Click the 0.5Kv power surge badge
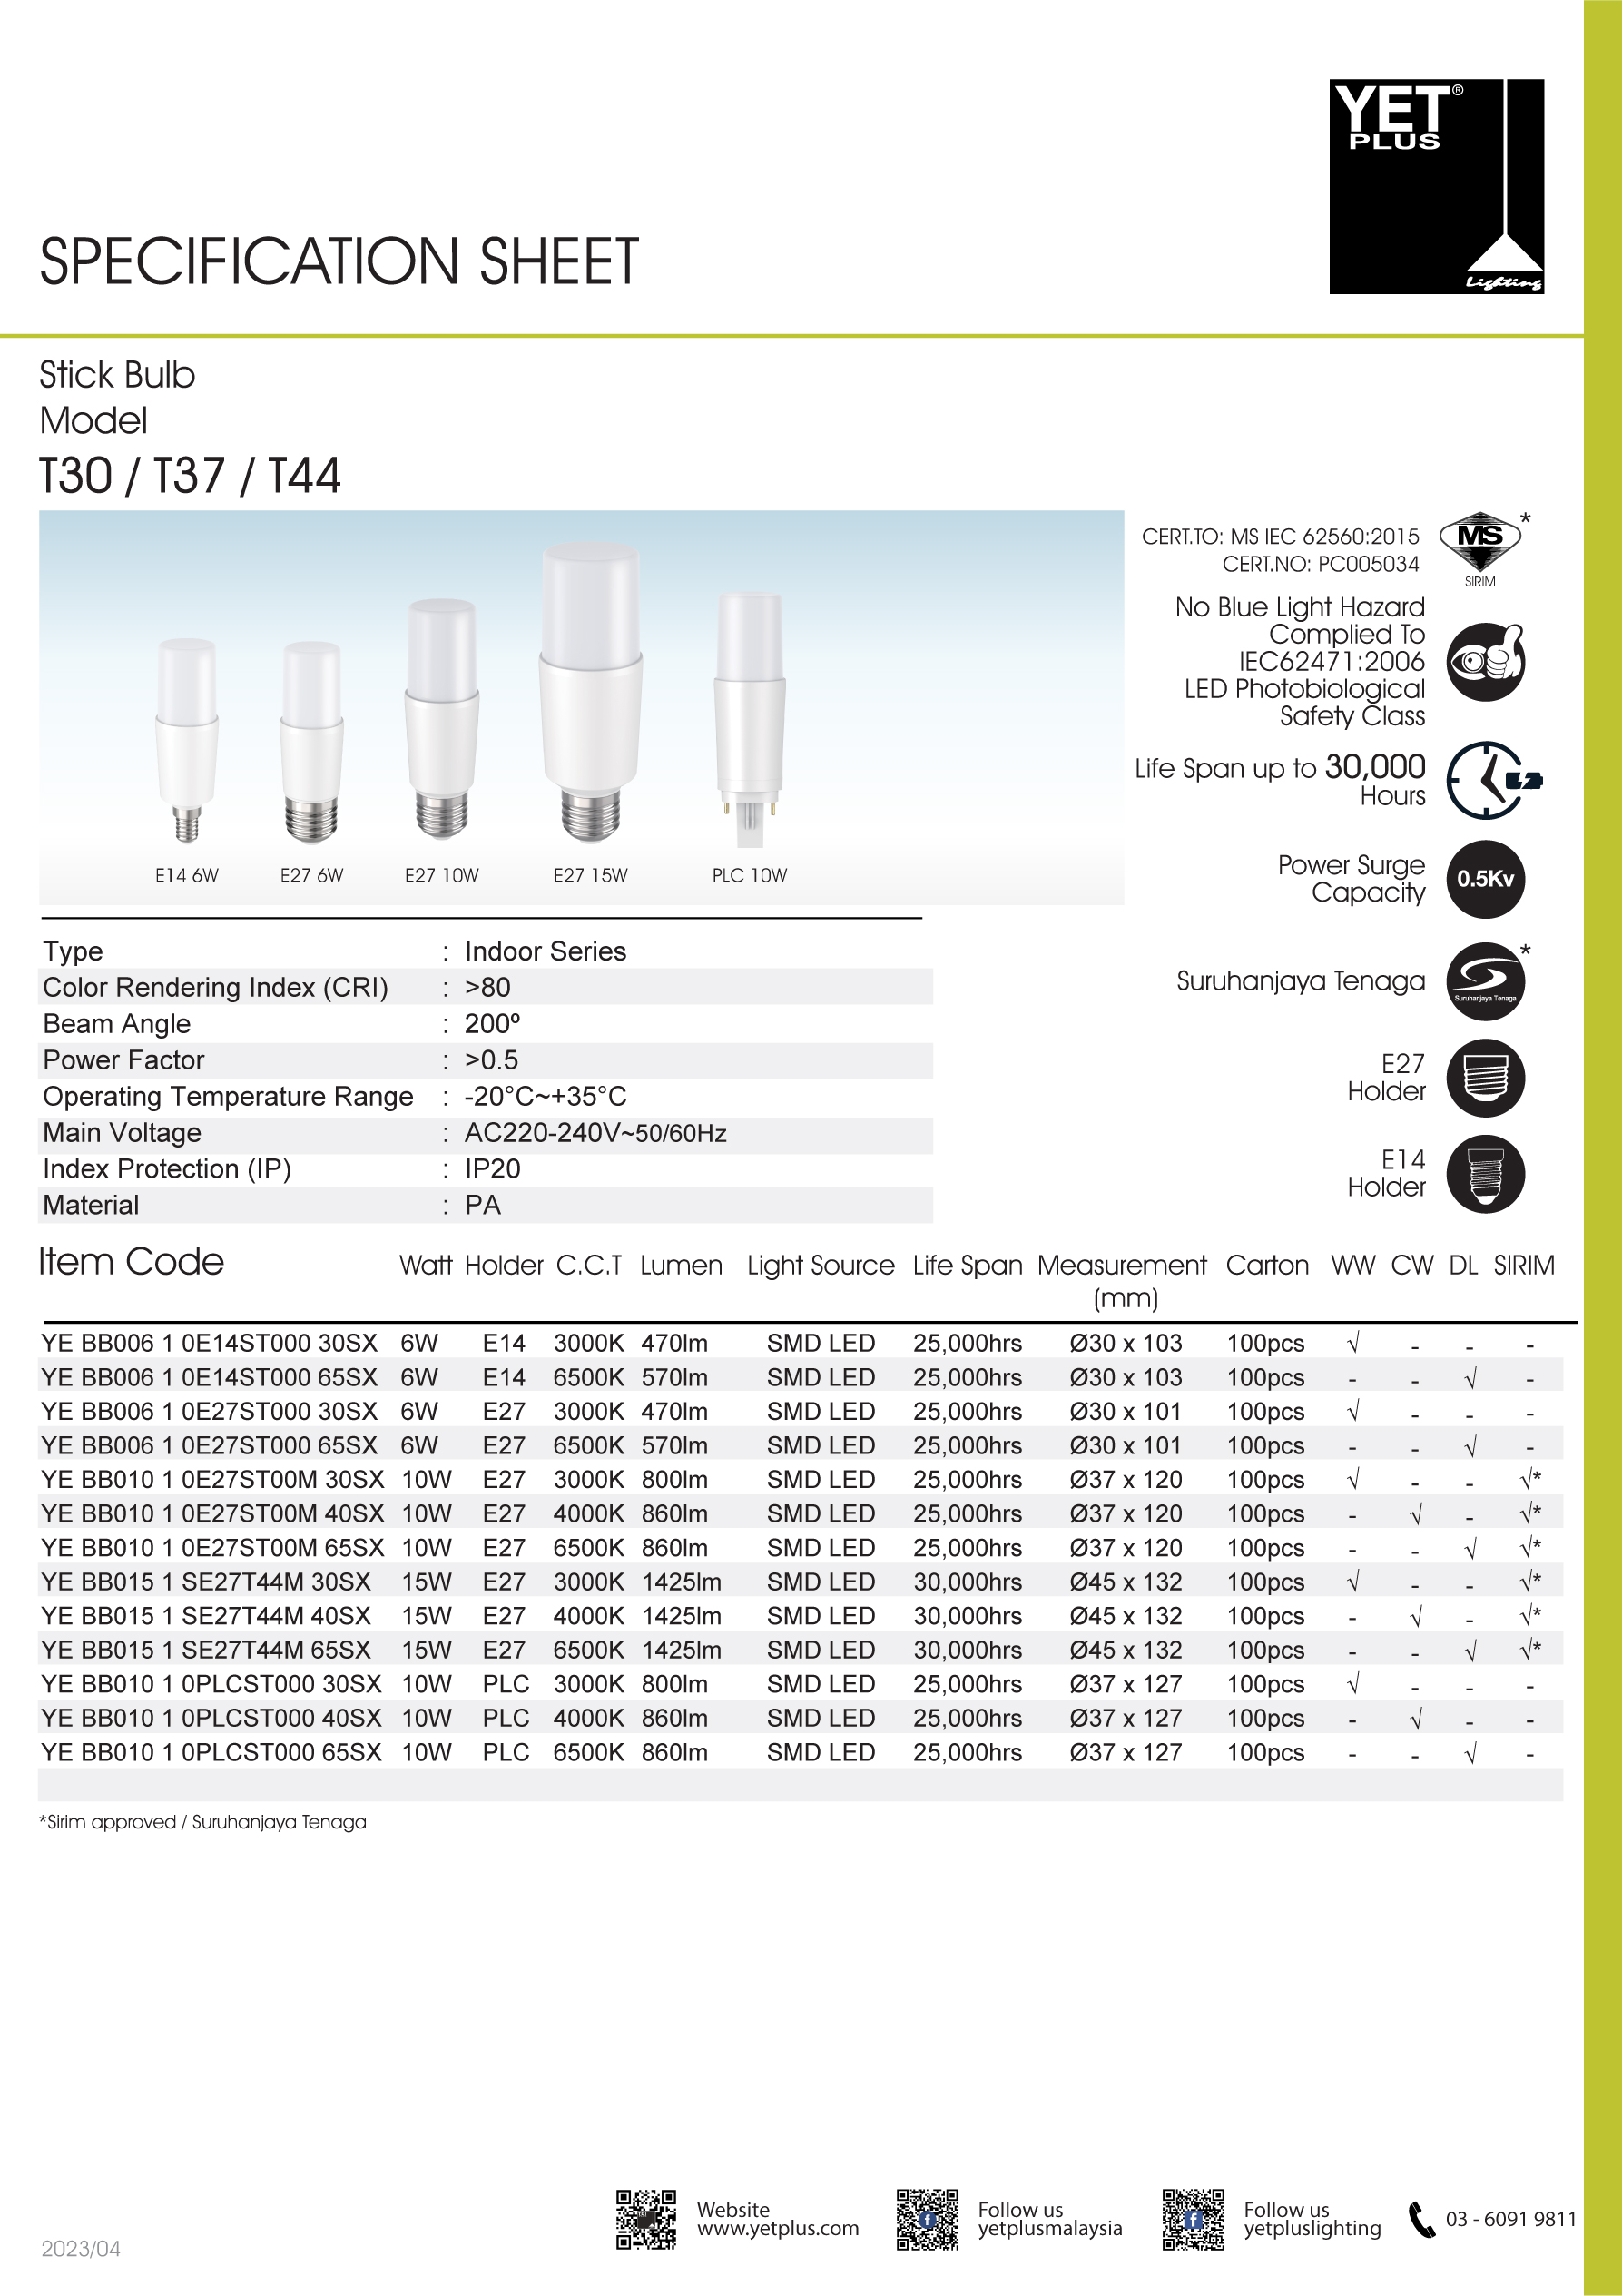Viewport: 1622px width, 2296px height. (x=1485, y=879)
